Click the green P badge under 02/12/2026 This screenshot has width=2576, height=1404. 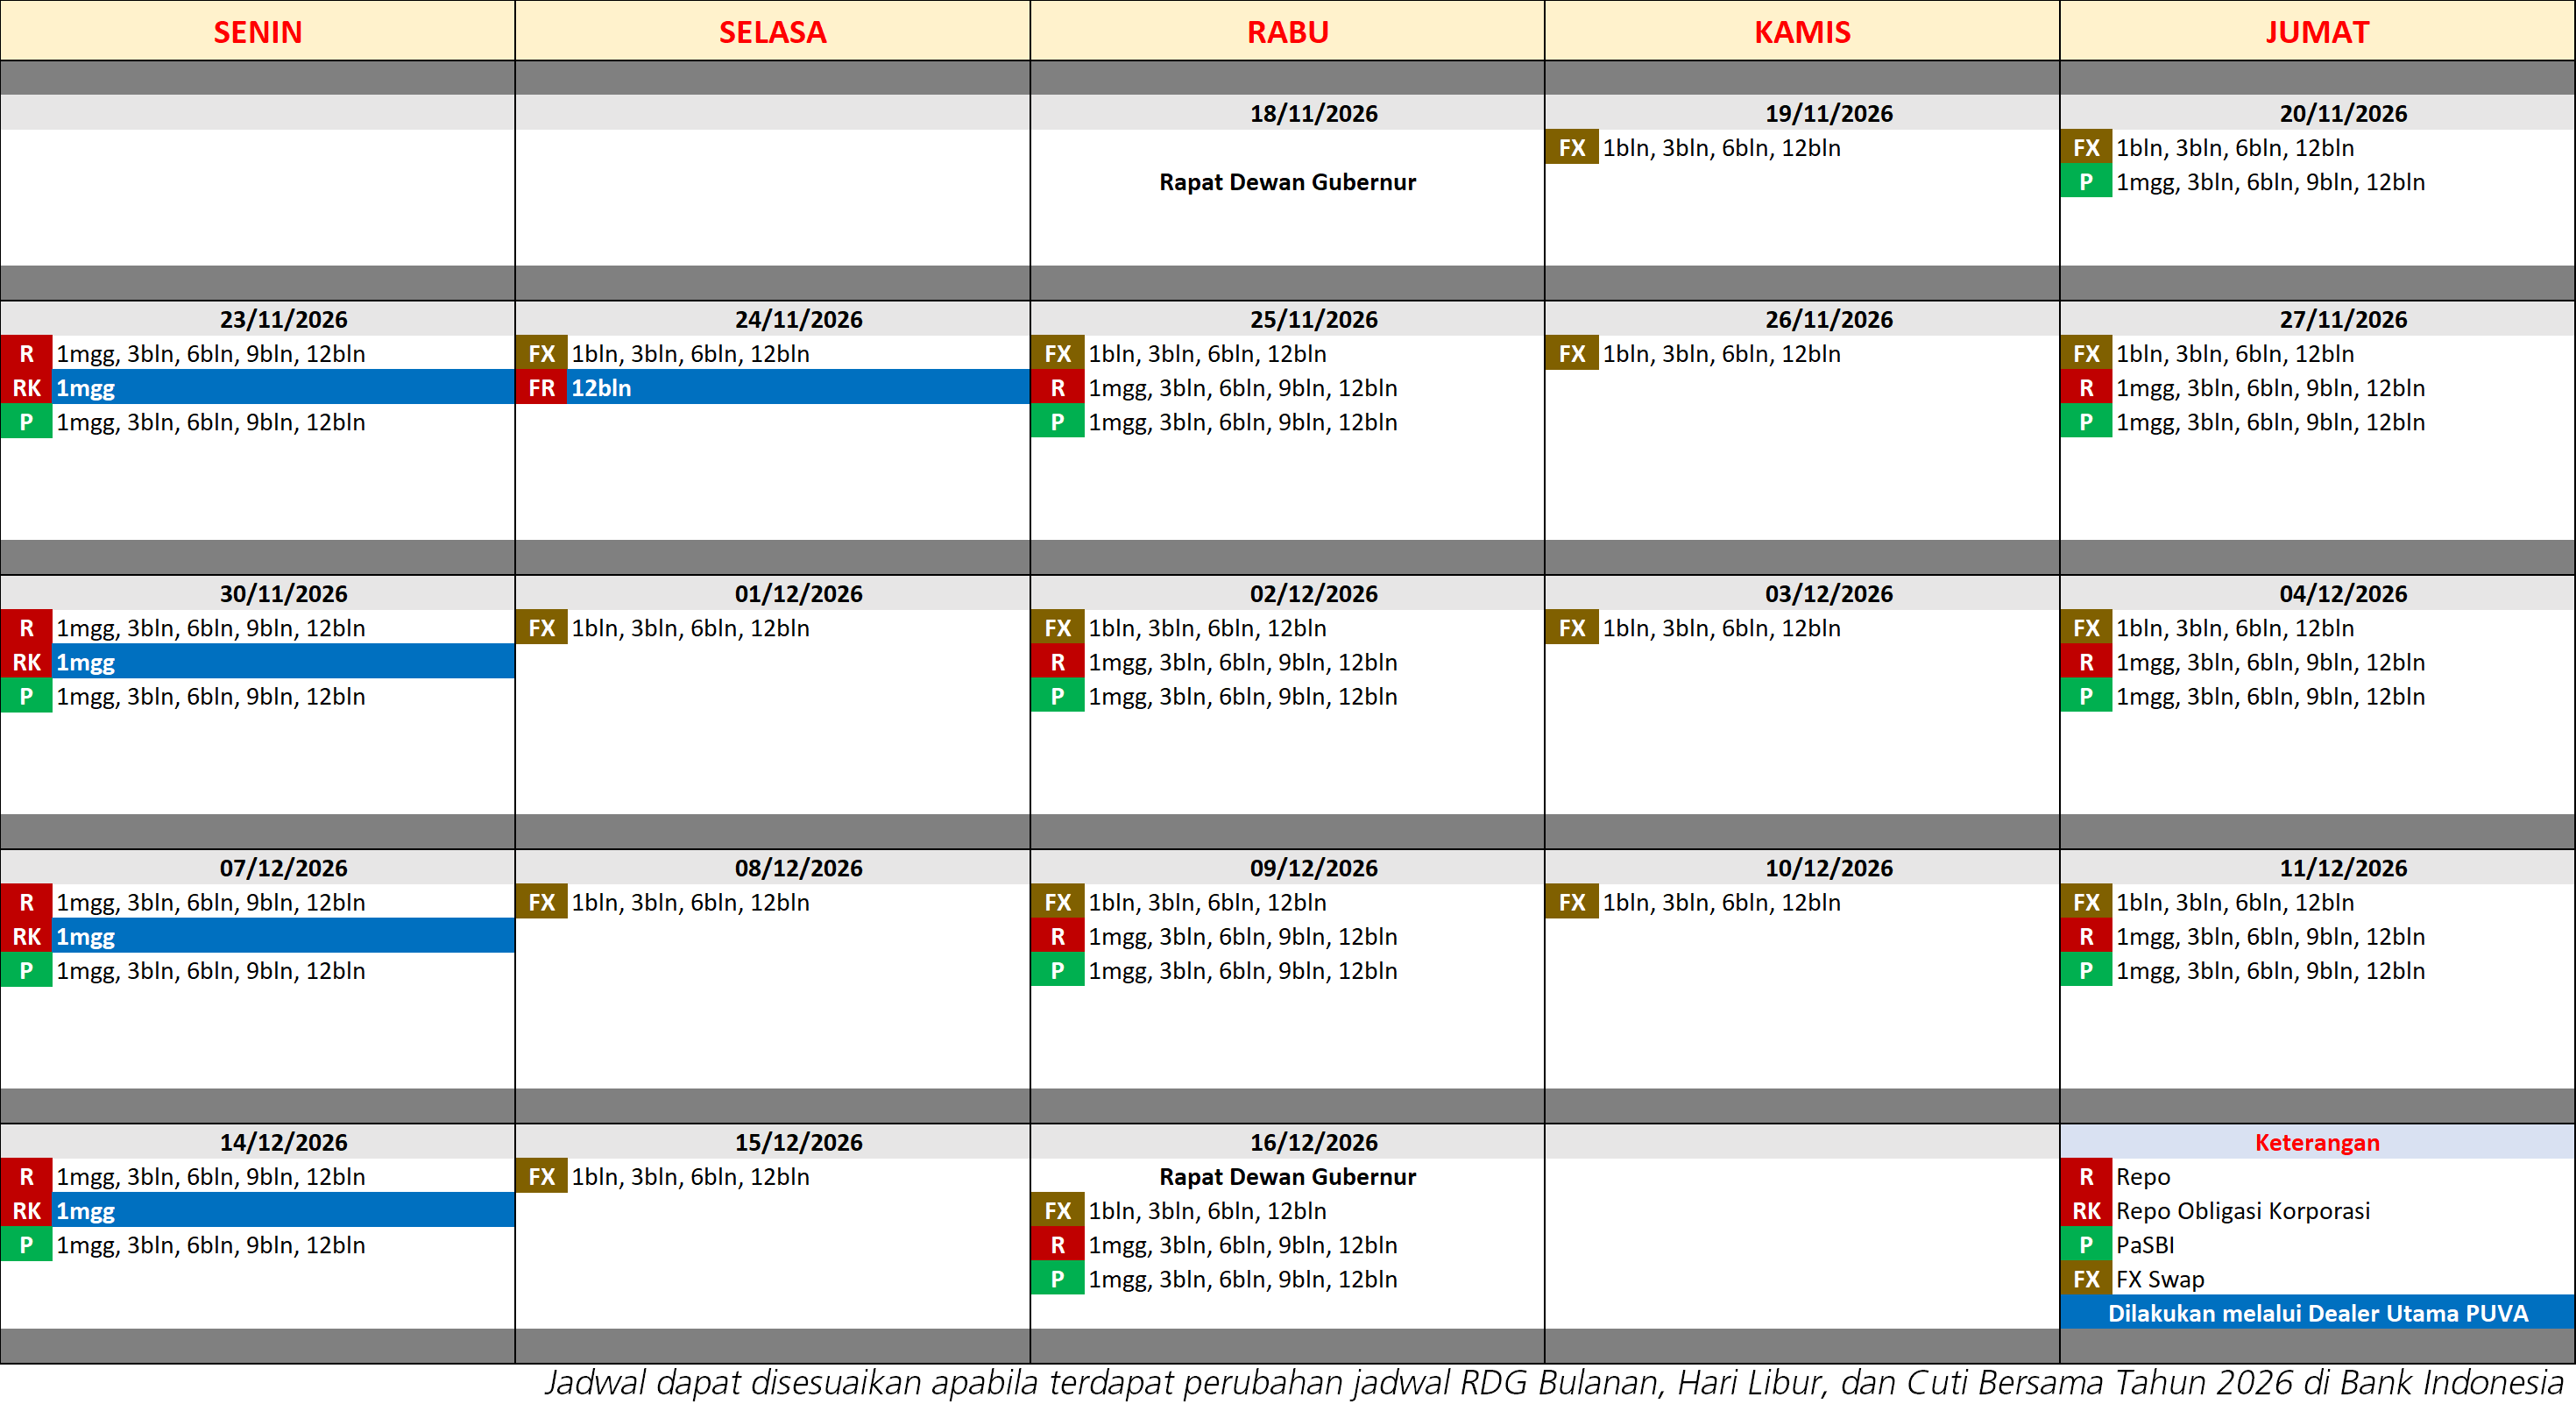1057,696
